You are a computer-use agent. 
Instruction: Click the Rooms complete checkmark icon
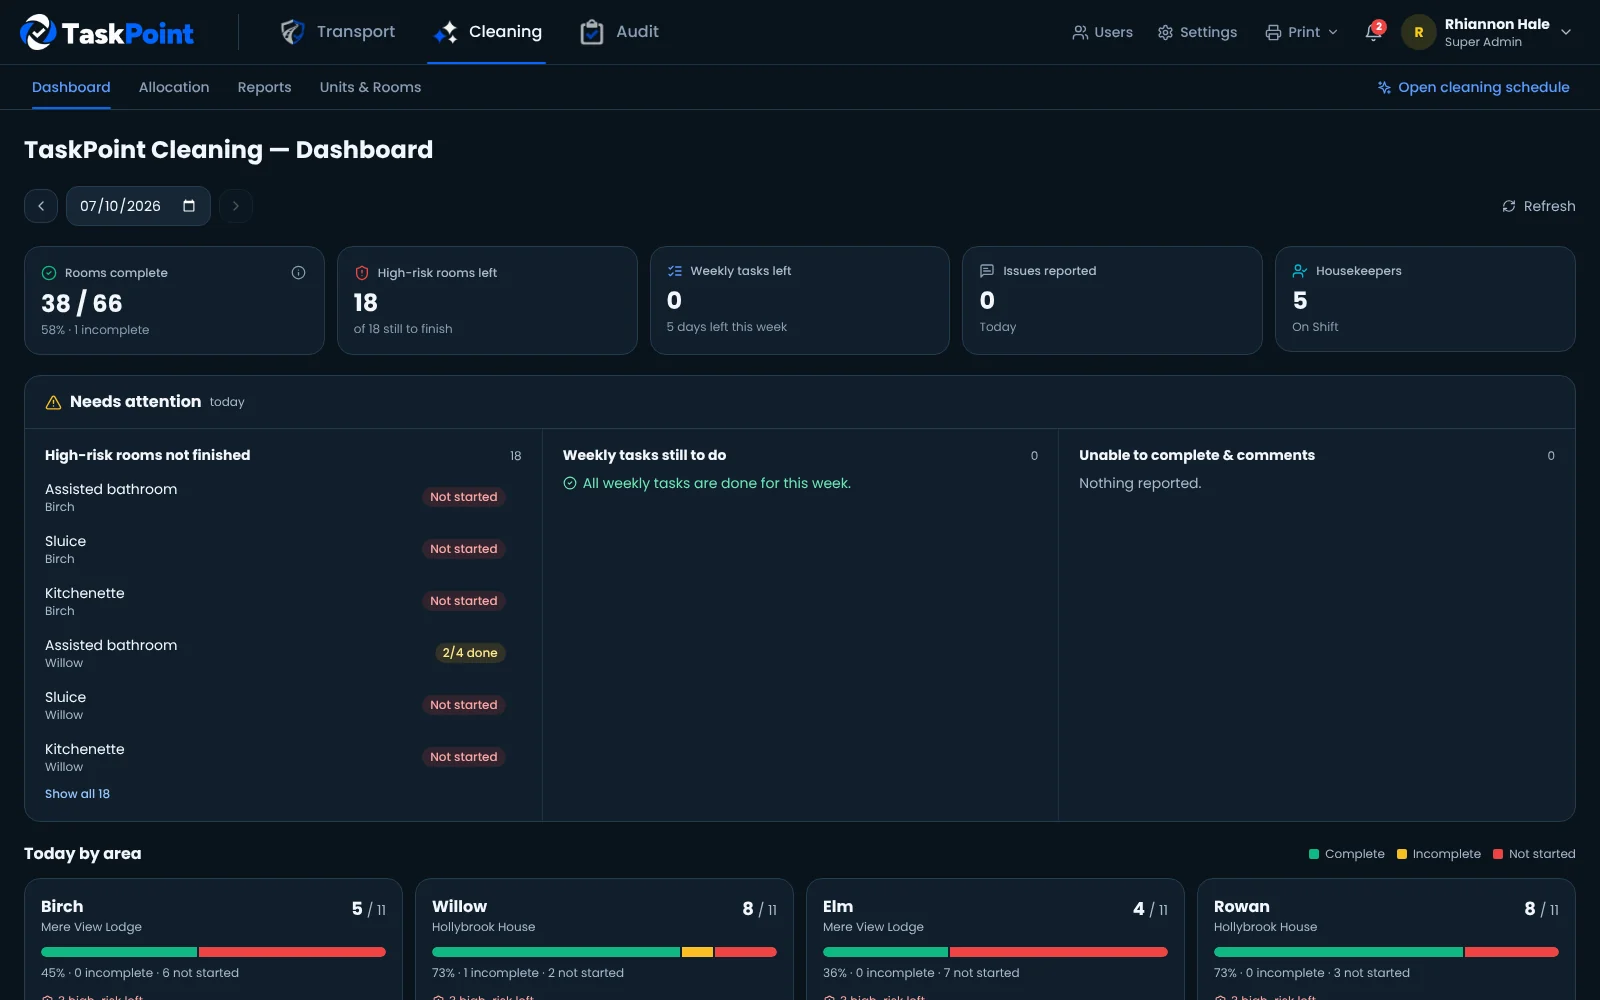pyautogui.click(x=49, y=273)
